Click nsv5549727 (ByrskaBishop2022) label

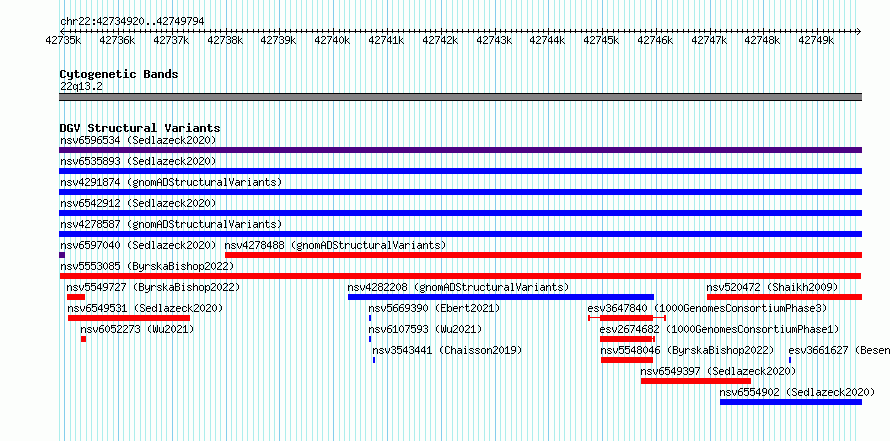tap(153, 287)
